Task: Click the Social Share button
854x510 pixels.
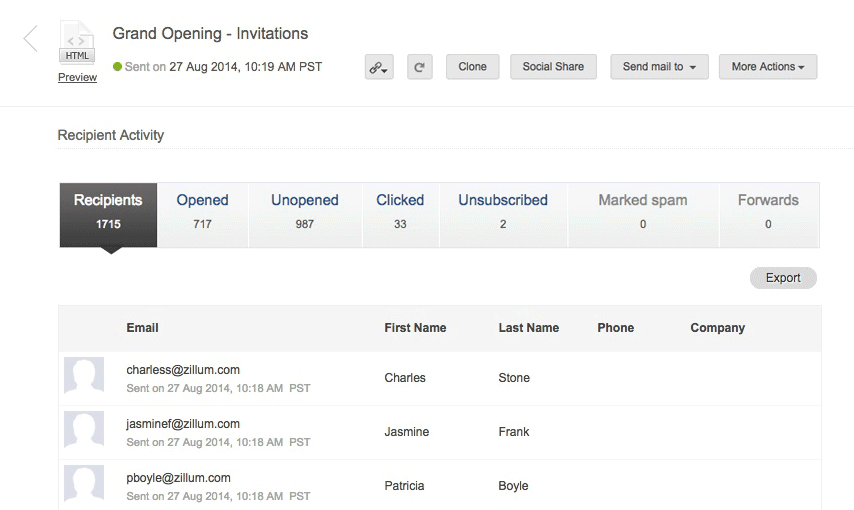Action: (x=553, y=67)
